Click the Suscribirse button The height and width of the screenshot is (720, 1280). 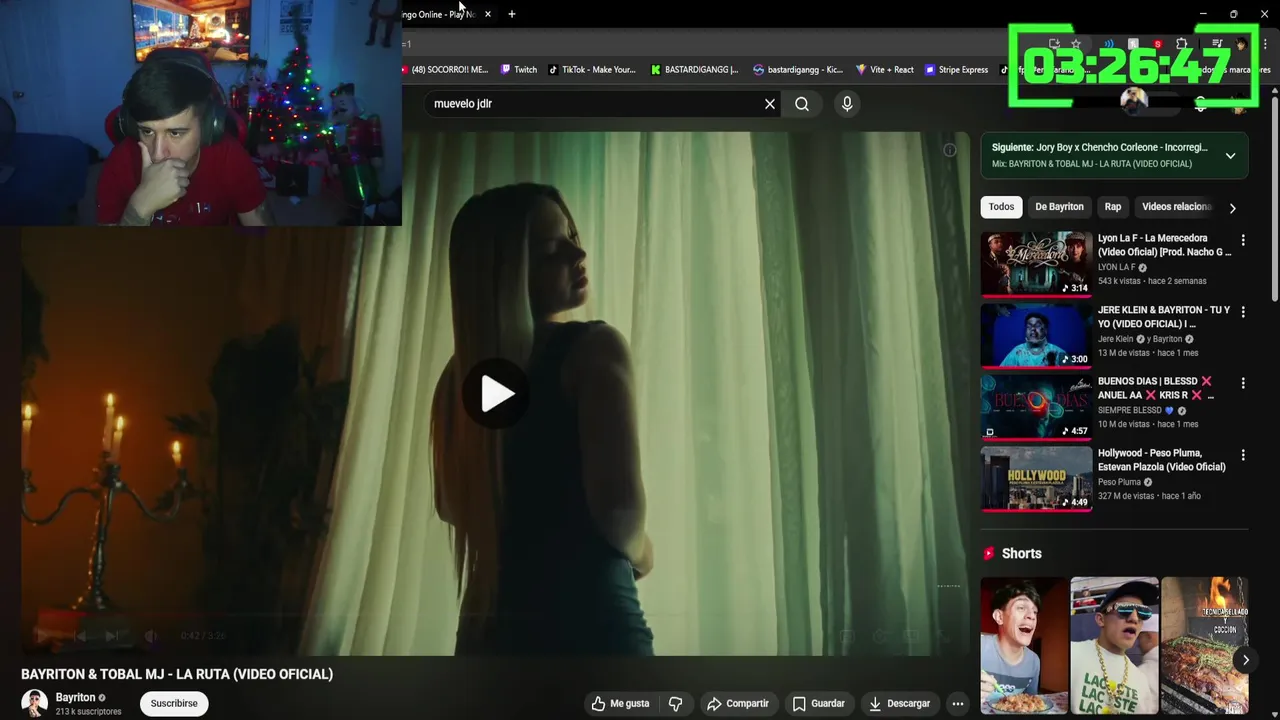point(174,703)
